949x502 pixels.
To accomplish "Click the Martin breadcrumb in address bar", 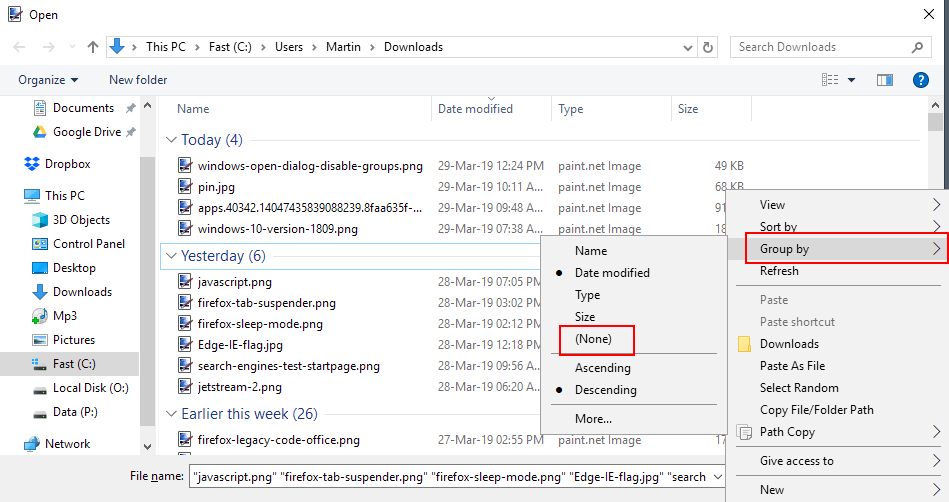I will (343, 47).
